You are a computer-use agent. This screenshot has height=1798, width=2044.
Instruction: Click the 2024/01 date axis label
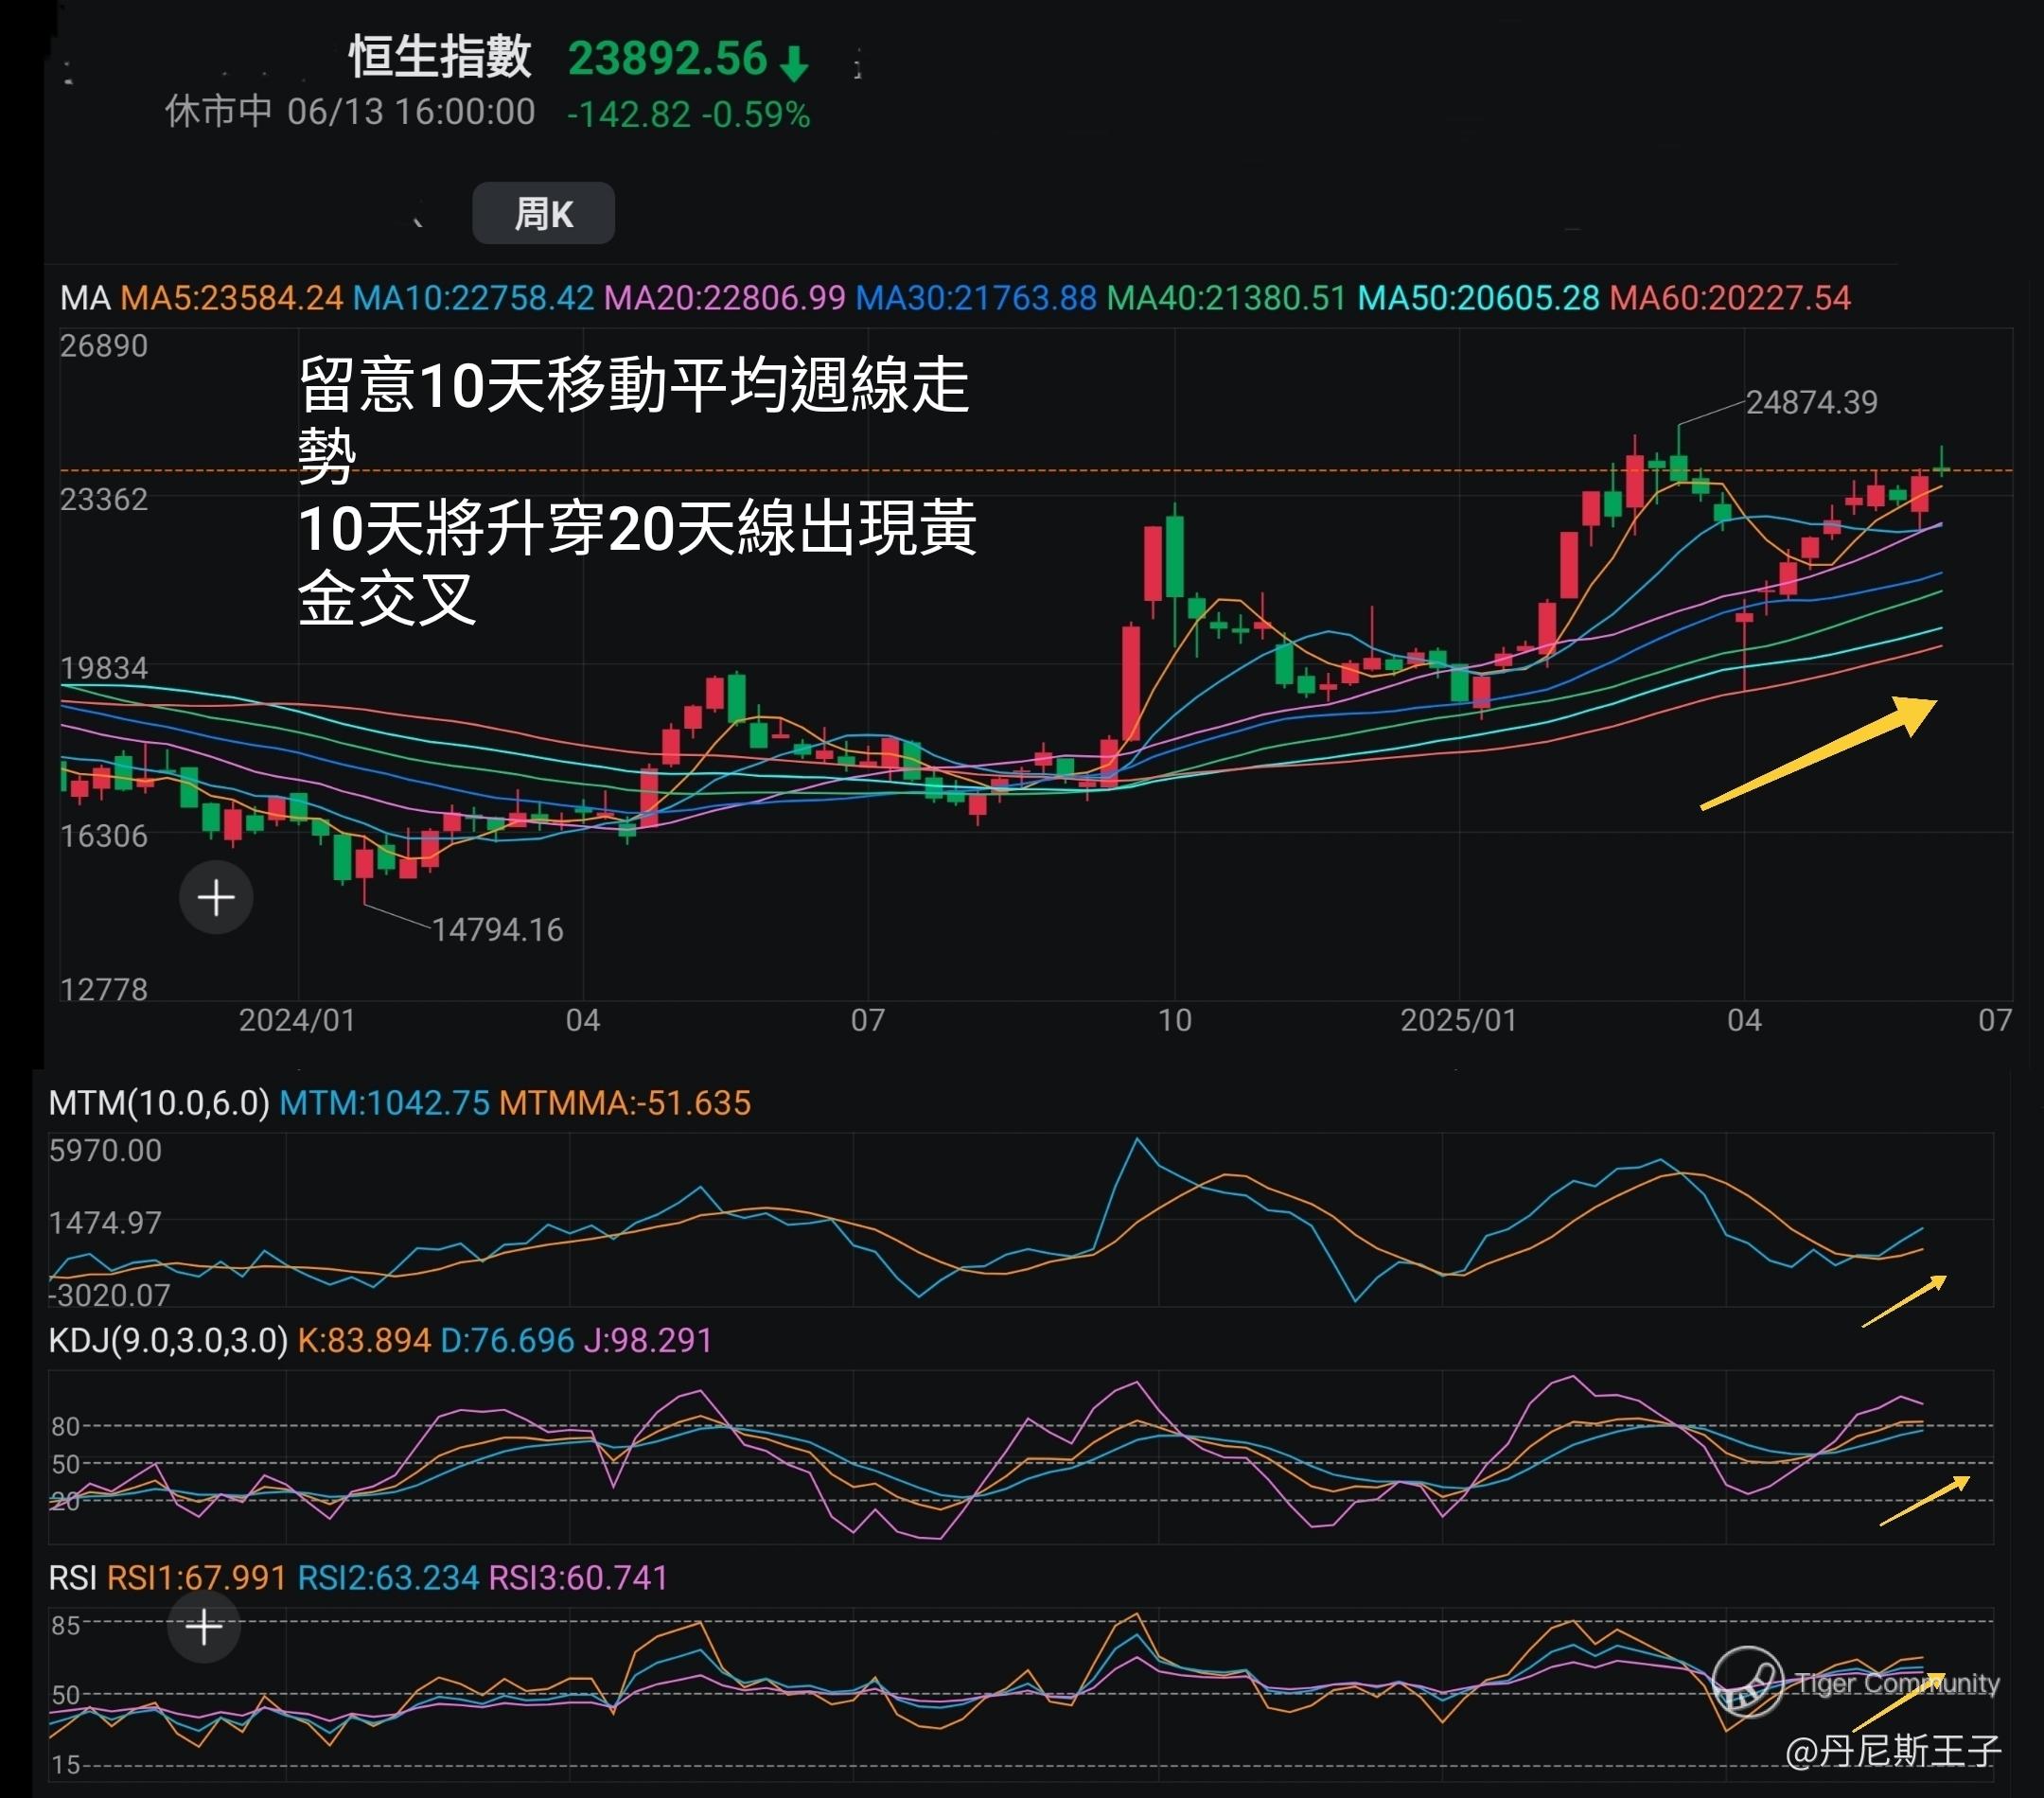297,1020
